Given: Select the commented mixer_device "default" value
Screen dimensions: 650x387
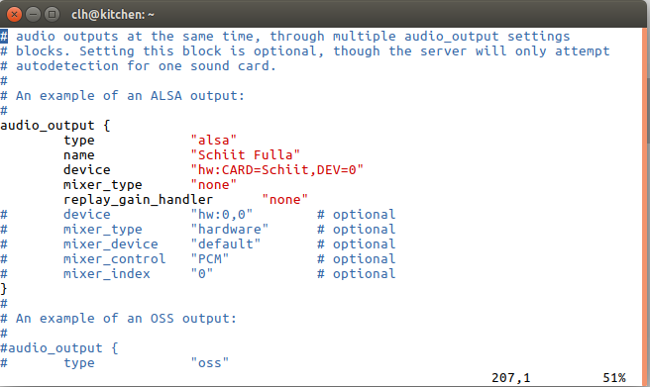Looking at the screenshot, I should 226,244.
